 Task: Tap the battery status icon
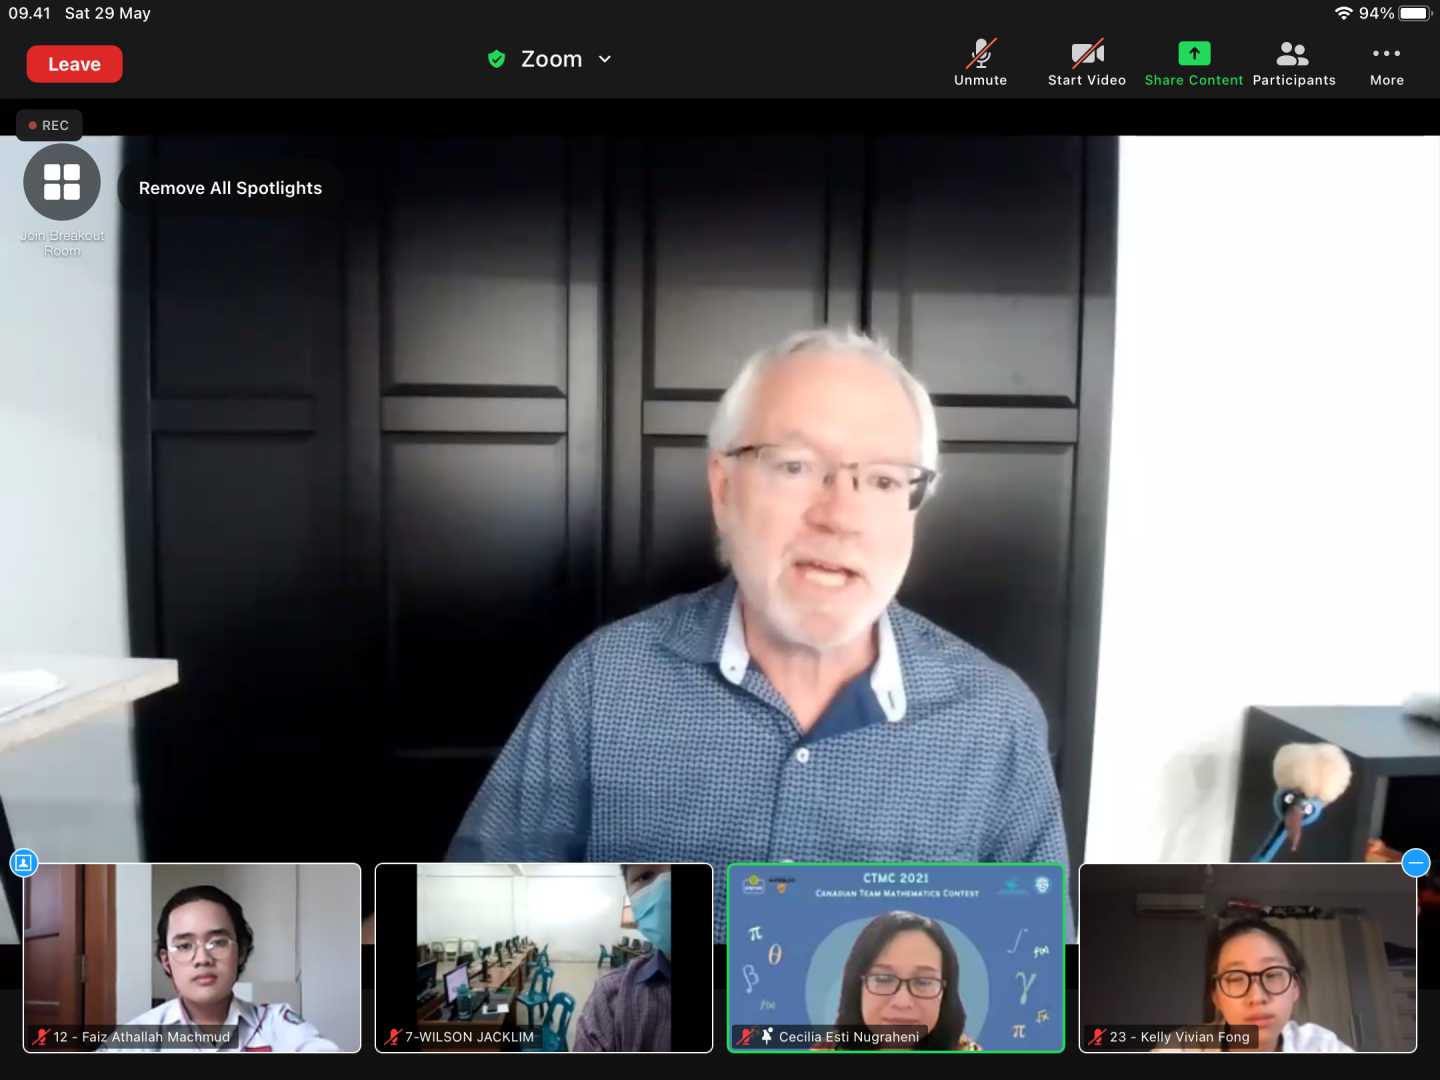tap(1415, 13)
